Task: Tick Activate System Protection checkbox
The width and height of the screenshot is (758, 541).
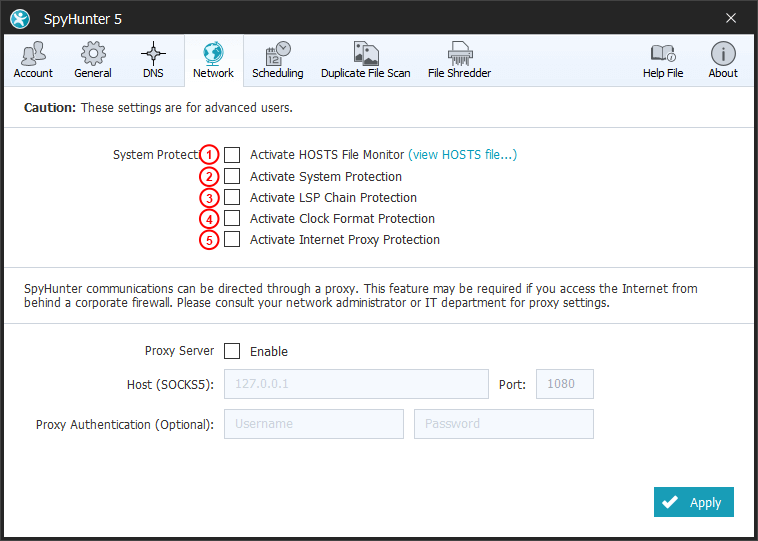Action: point(232,176)
